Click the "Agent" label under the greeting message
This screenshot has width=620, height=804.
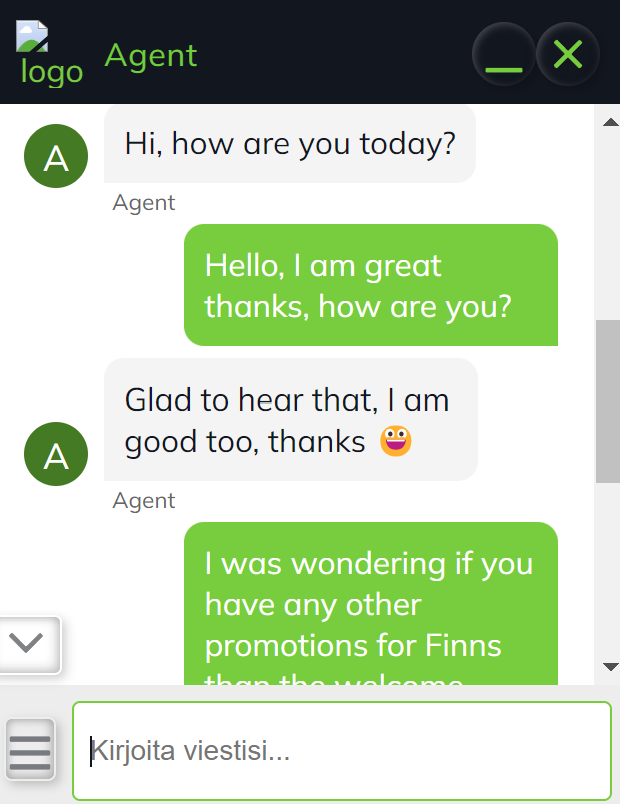(x=144, y=203)
